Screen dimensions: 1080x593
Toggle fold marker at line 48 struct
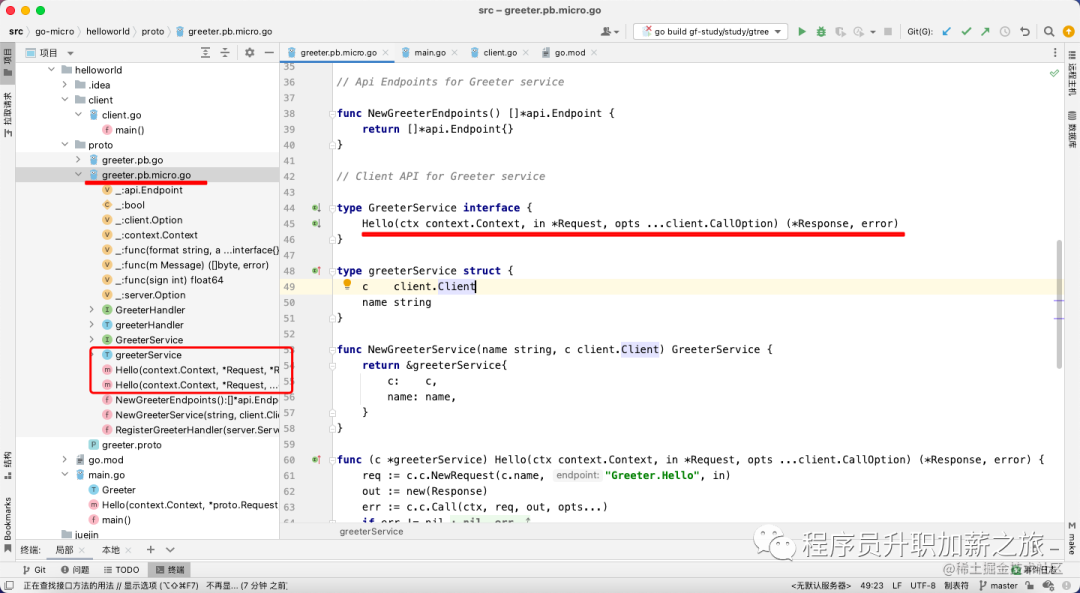[332, 271]
